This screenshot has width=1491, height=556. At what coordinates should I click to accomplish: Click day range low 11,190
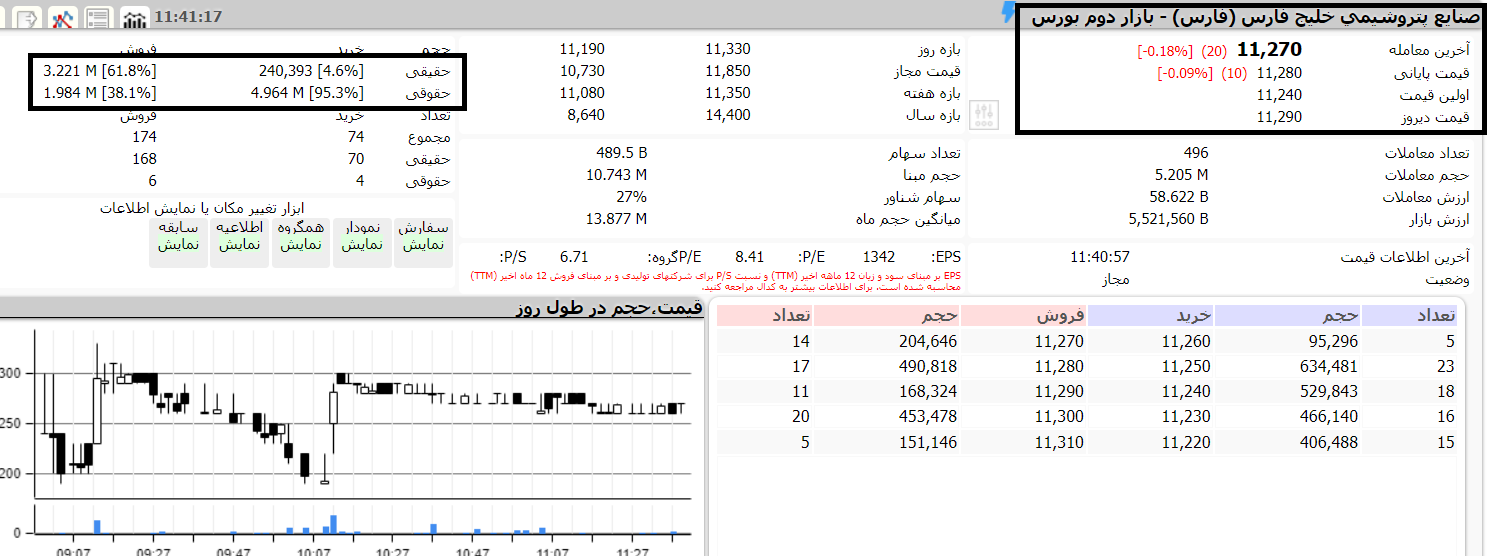click(582, 49)
